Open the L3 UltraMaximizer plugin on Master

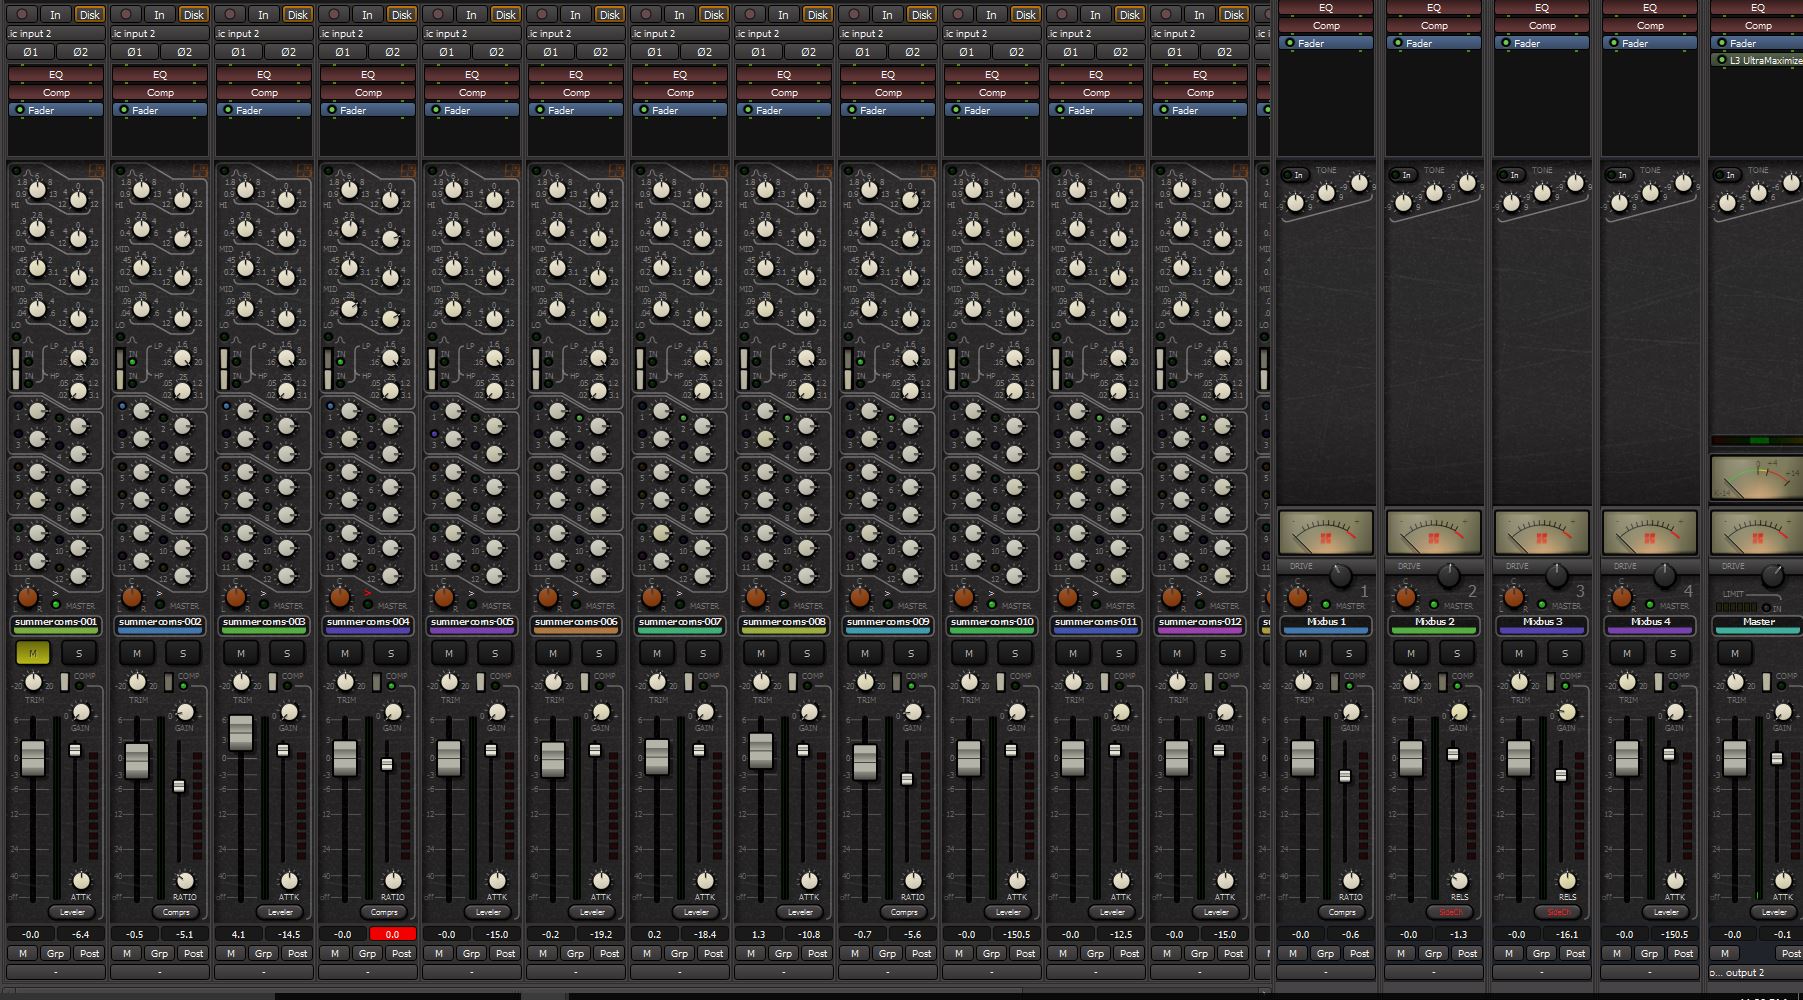(1757, 60)
